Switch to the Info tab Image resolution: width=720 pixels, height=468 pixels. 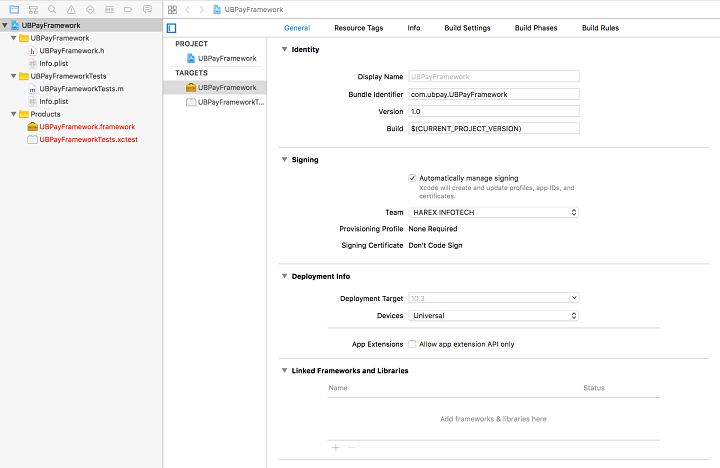(414, 28)
